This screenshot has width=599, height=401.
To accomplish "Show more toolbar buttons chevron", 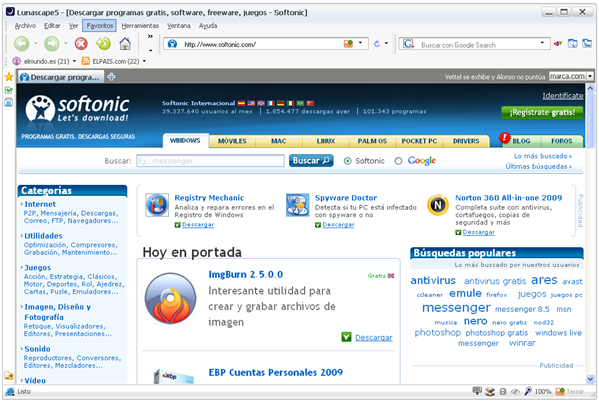I will (150, 36).
